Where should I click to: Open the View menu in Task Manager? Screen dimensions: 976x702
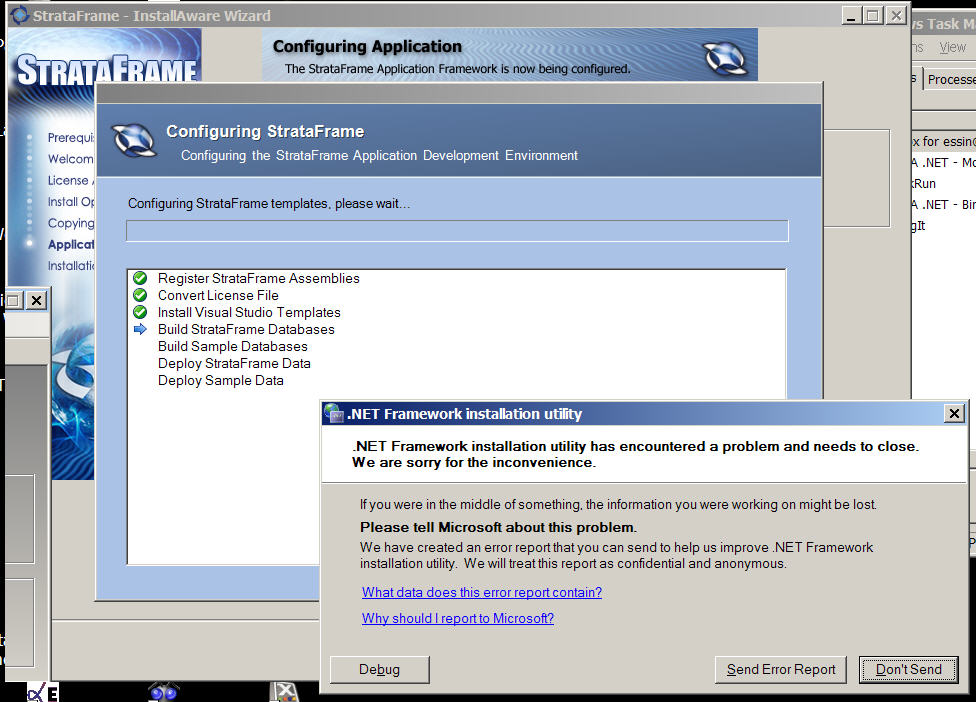point(952,47)
